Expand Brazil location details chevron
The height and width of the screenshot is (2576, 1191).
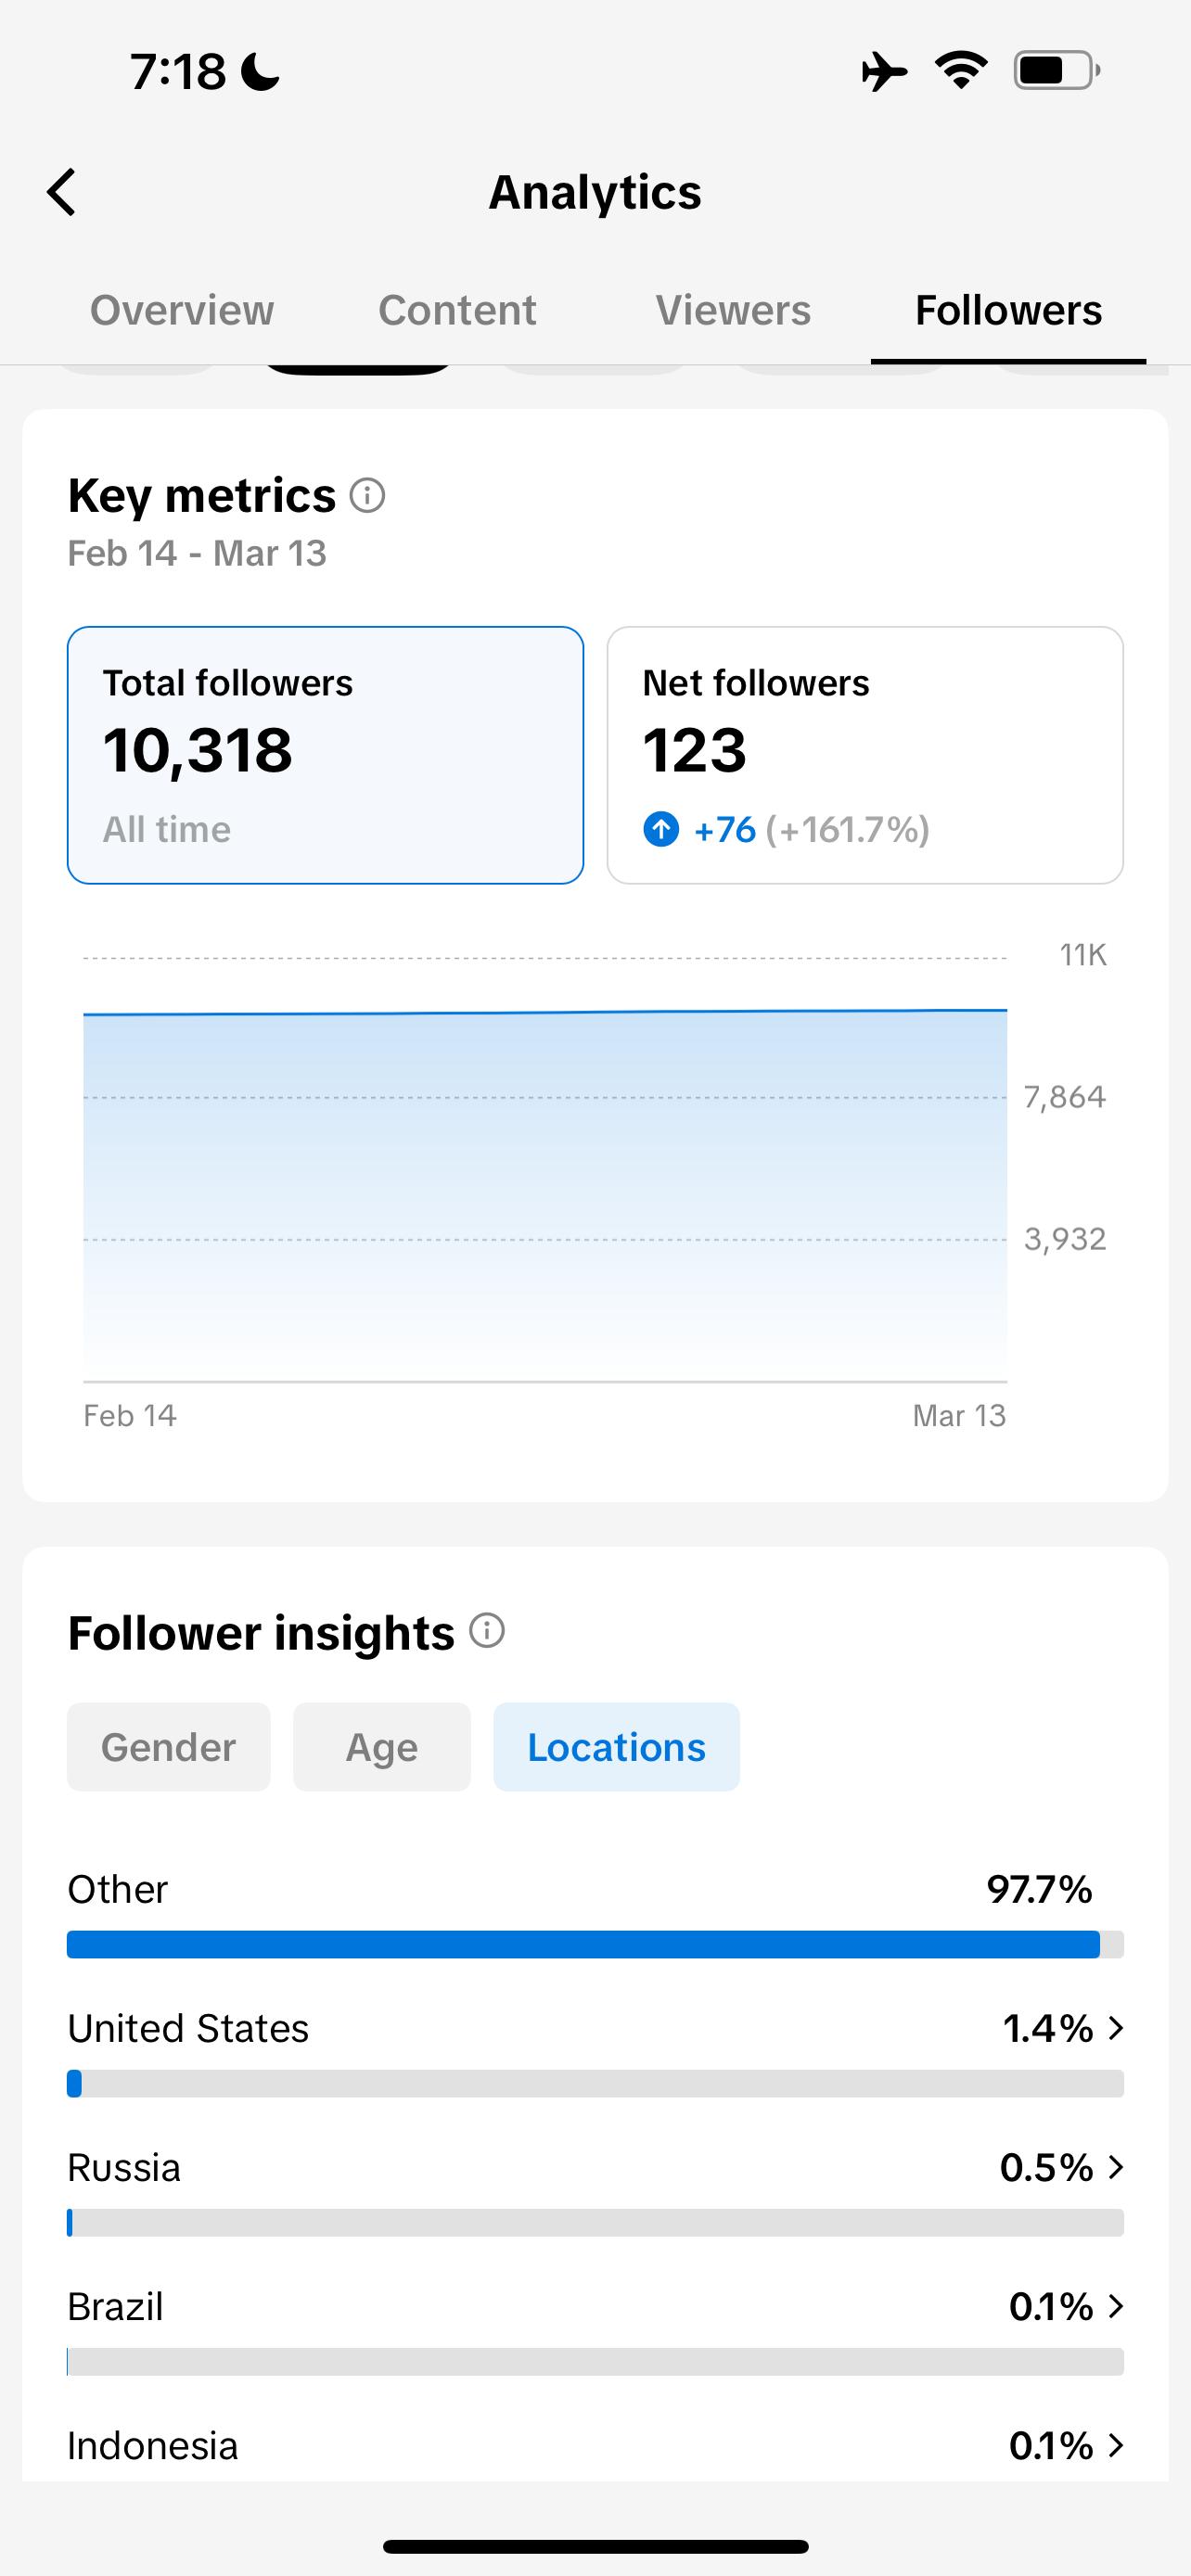click(x=1117, y=2306)
